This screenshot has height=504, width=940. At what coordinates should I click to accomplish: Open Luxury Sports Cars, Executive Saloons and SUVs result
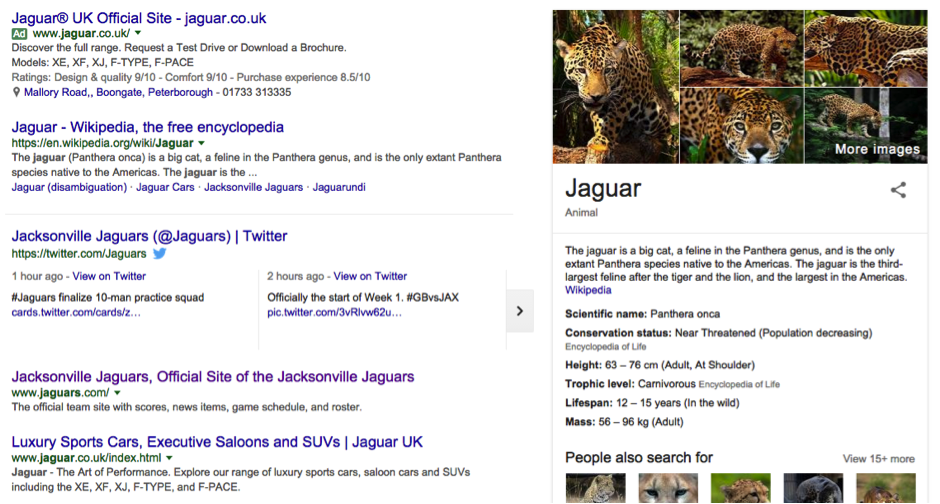217,442
